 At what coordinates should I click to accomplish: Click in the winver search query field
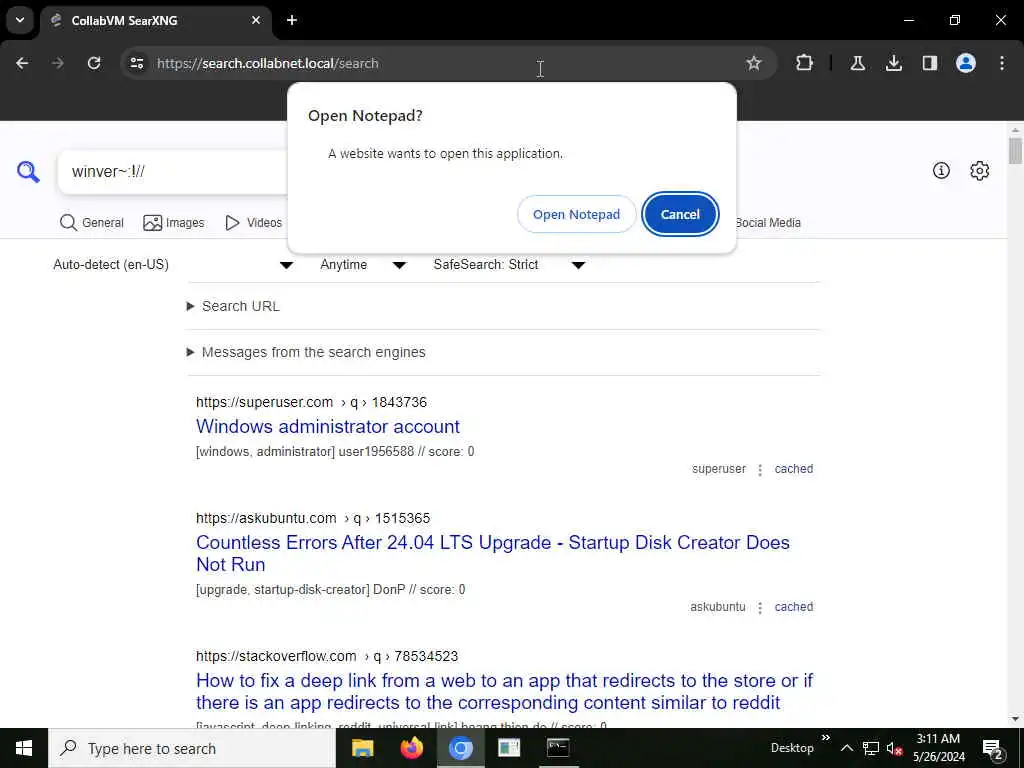click(173, 172)
